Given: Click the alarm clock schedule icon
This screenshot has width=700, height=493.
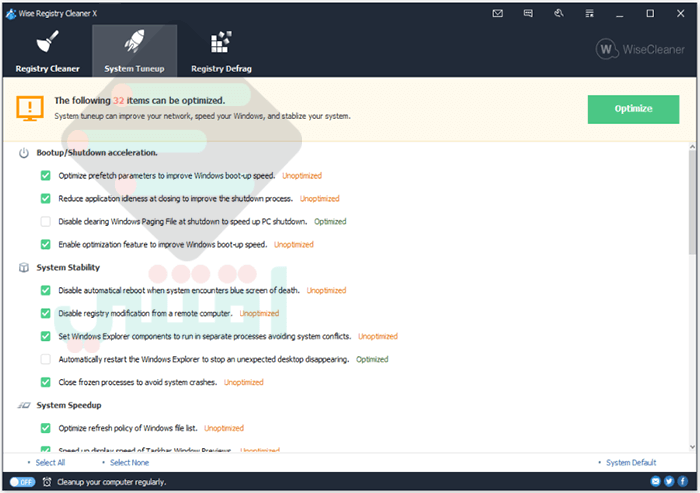Looking at the screenshot, I should (47, 482).
